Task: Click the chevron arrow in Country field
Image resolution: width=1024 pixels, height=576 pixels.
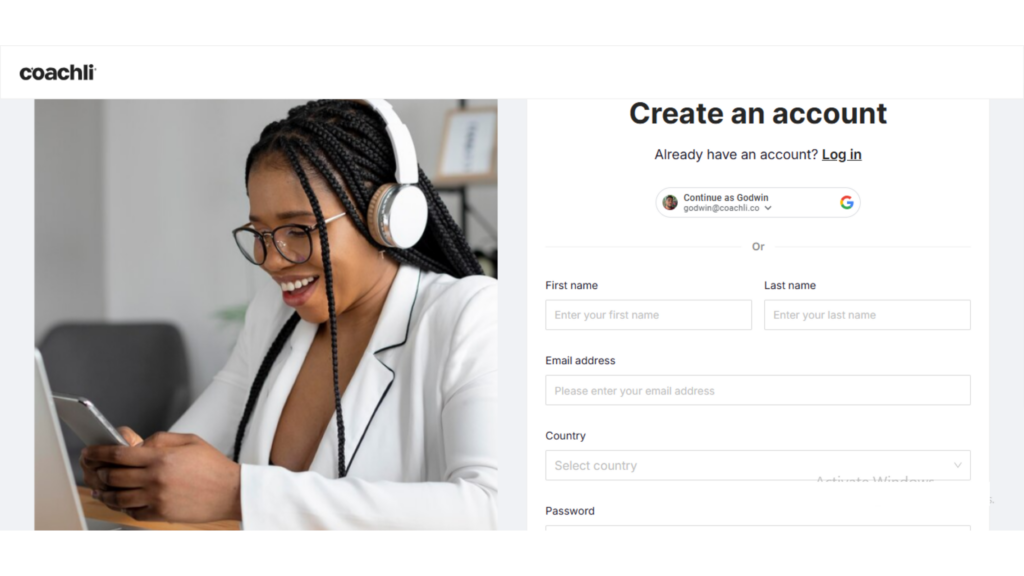Action: 957,466
